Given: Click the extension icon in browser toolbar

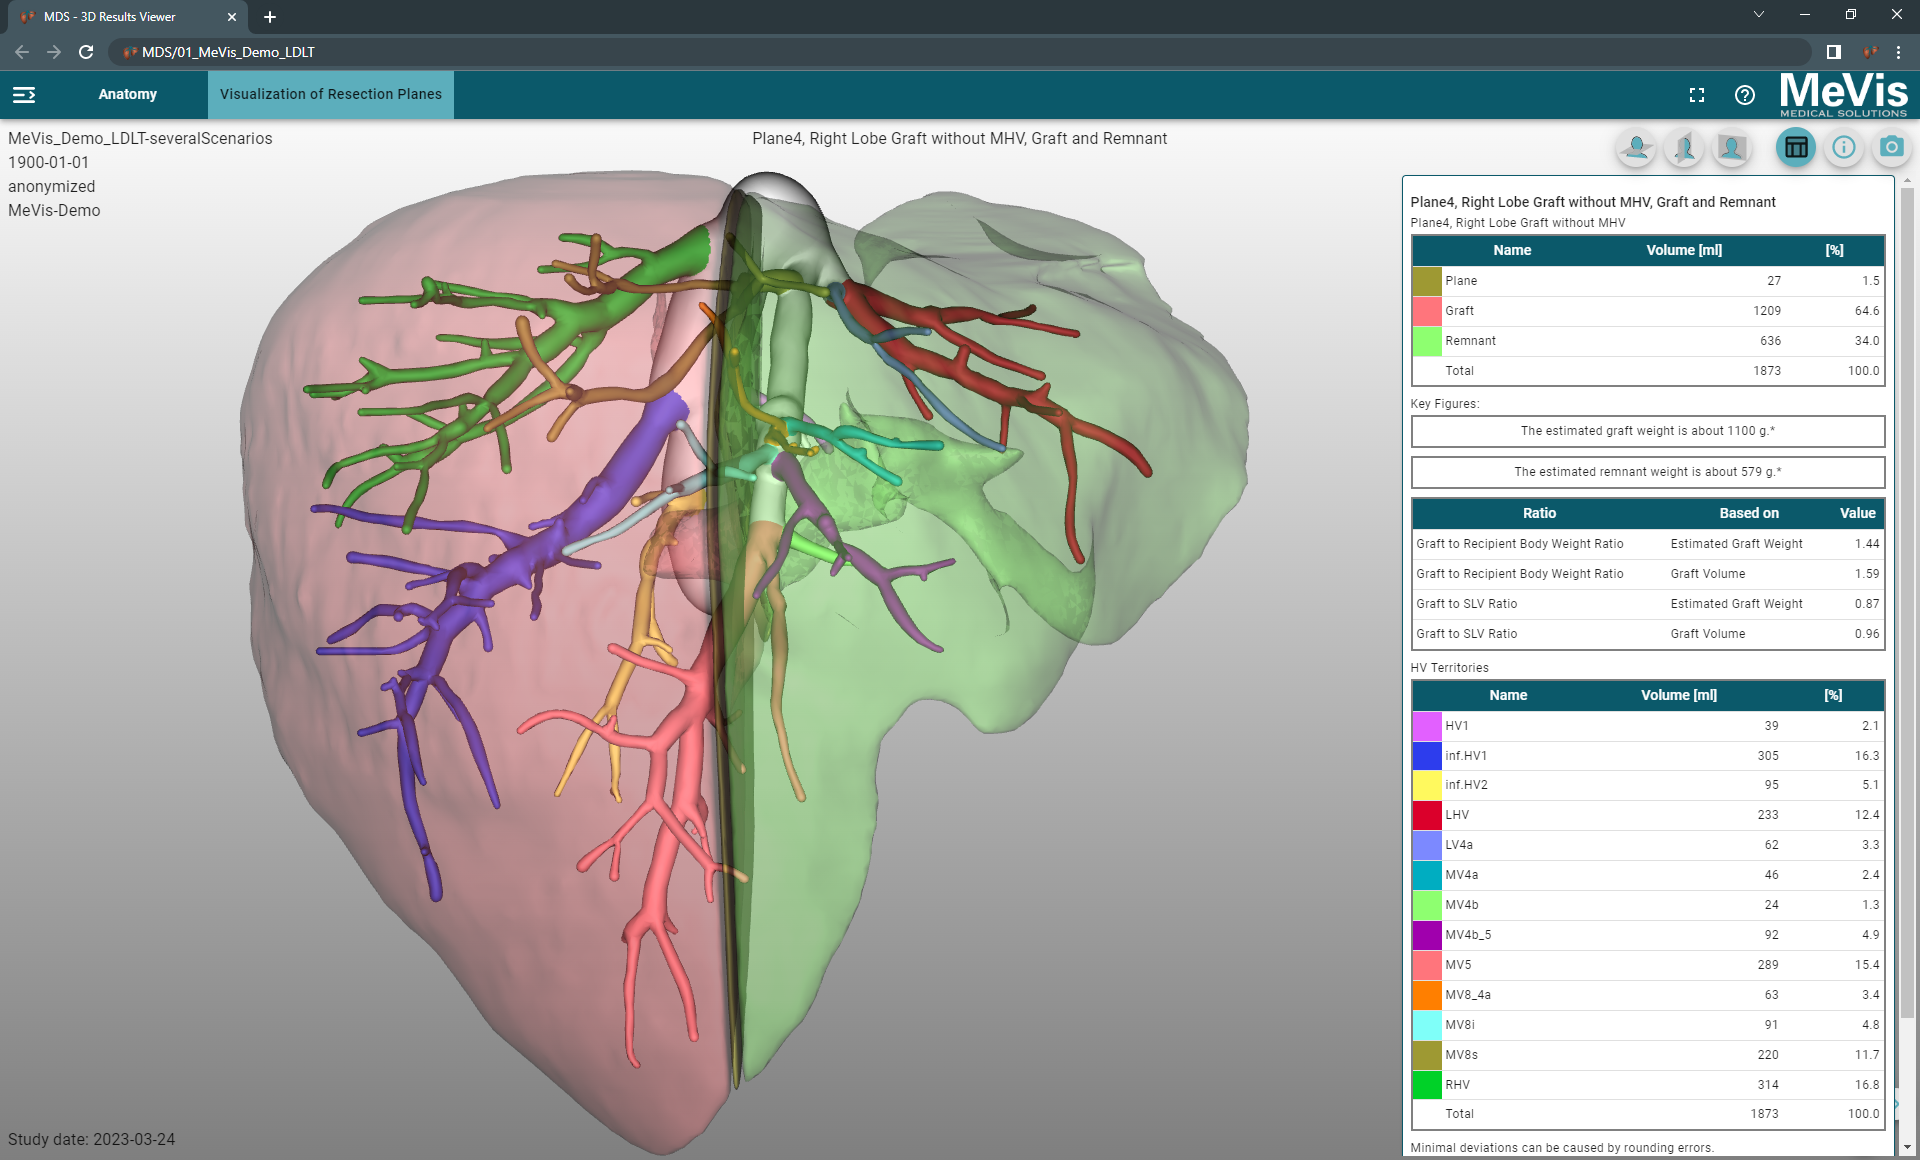Looking at the screenshot, I should pyautogui.click(x=1869, y=52).
